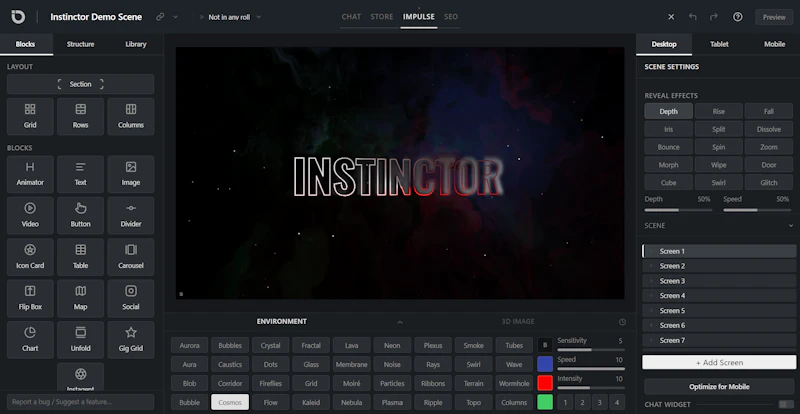800x414 pixels.
Task: Select the Plasma environment
Action: [392, 402]
